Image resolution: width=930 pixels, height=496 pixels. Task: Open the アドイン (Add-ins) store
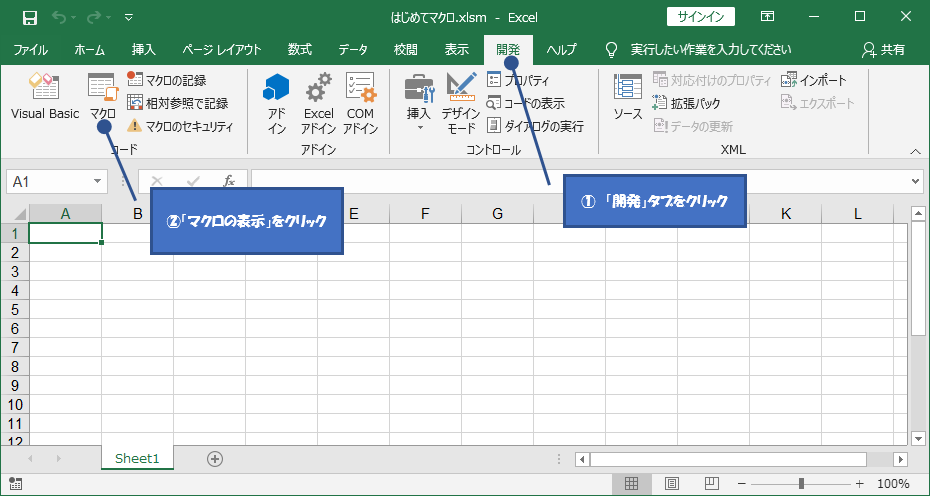276,104
